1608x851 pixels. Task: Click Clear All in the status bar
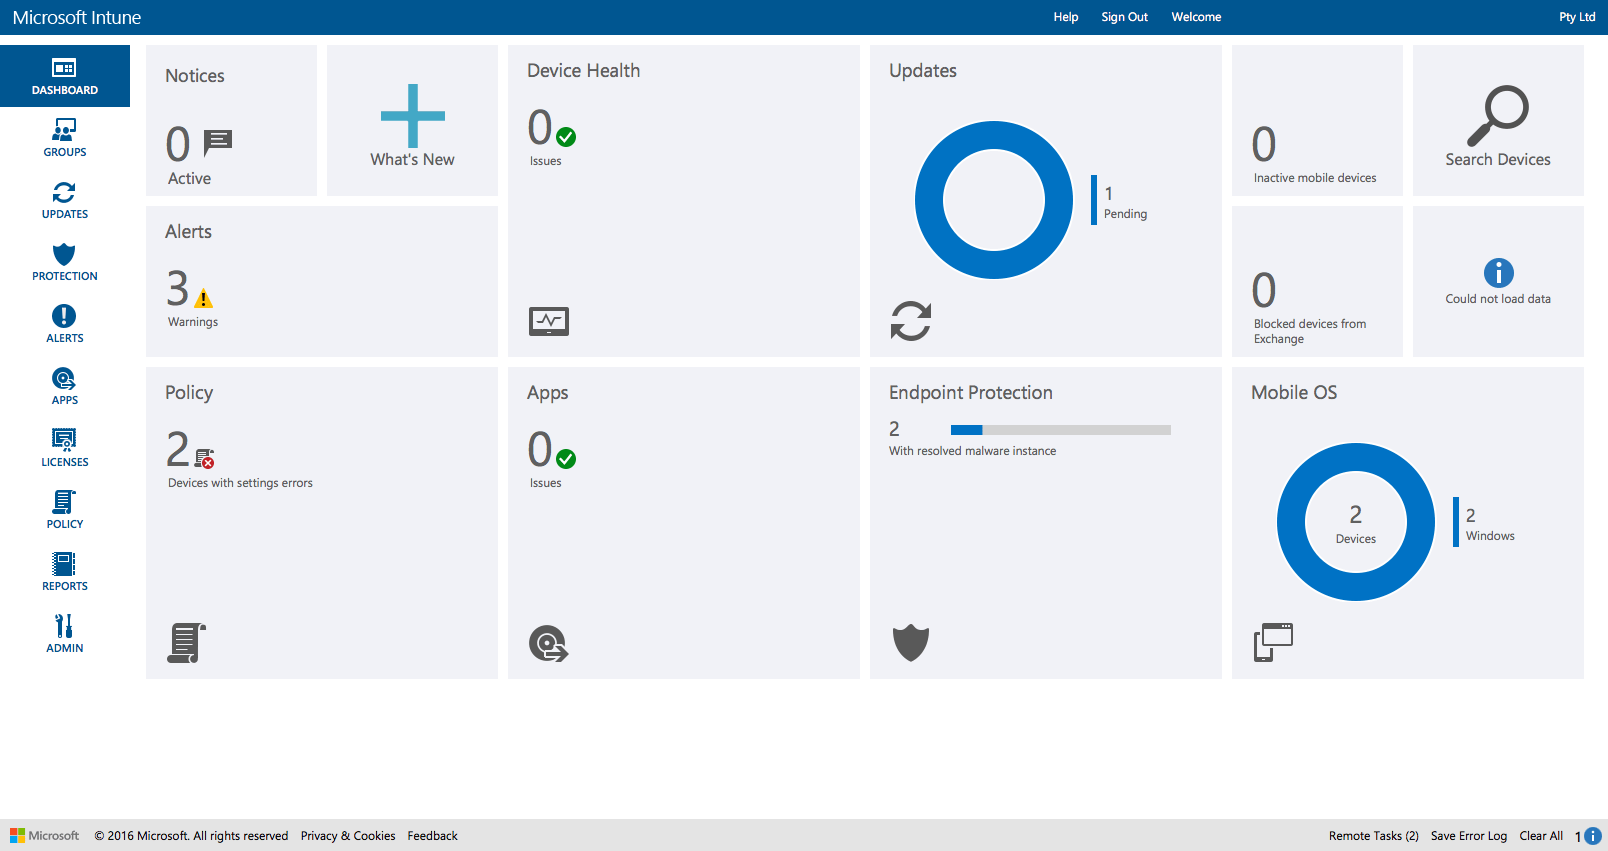[x=1541, y=836]
